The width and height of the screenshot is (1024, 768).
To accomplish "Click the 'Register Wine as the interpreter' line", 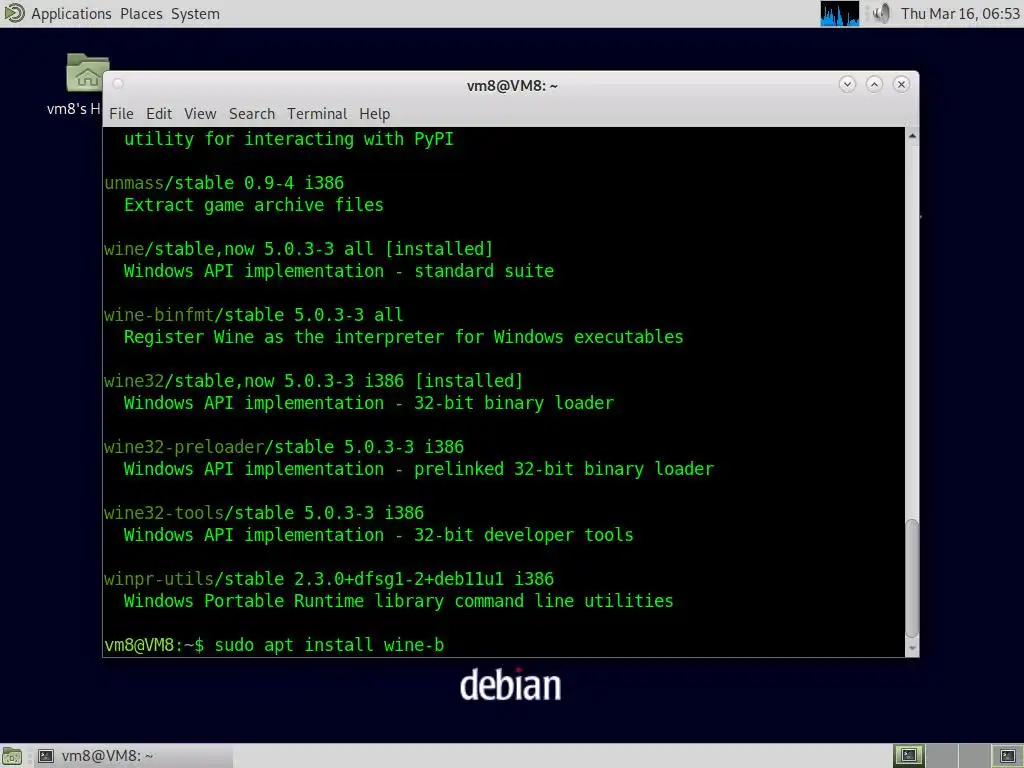I will pyautogui.click(x=404, y=337).
